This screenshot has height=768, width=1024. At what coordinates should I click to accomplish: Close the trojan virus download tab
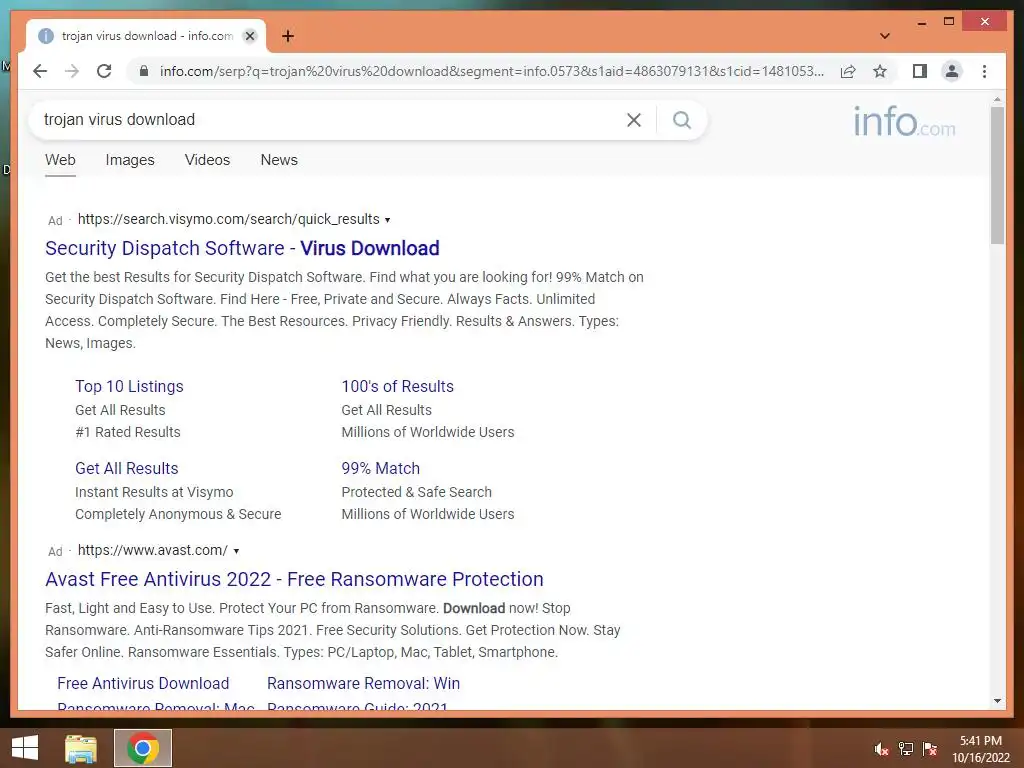[x=249, y=36]
